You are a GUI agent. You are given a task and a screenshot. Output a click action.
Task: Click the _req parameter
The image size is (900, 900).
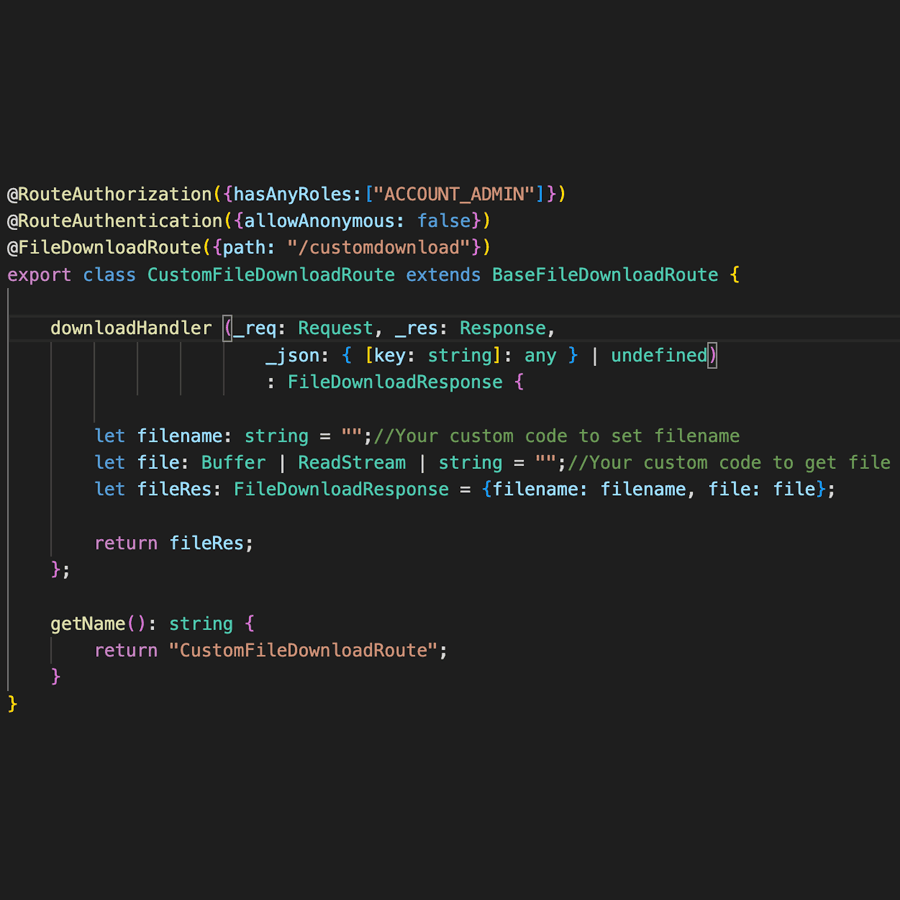(255, 328)
